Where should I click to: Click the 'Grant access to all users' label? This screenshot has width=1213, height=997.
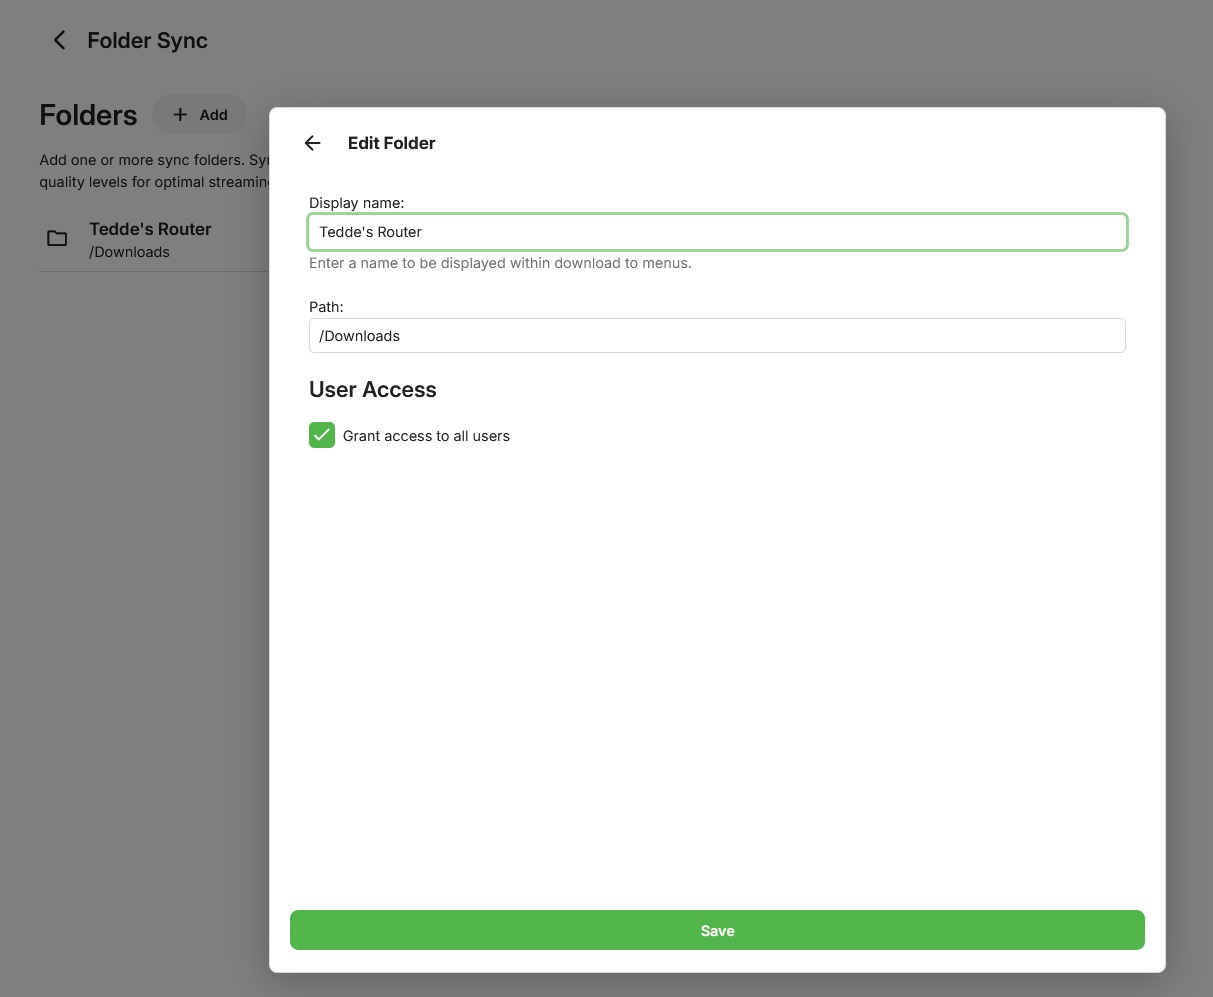click(x=426, y=436)
